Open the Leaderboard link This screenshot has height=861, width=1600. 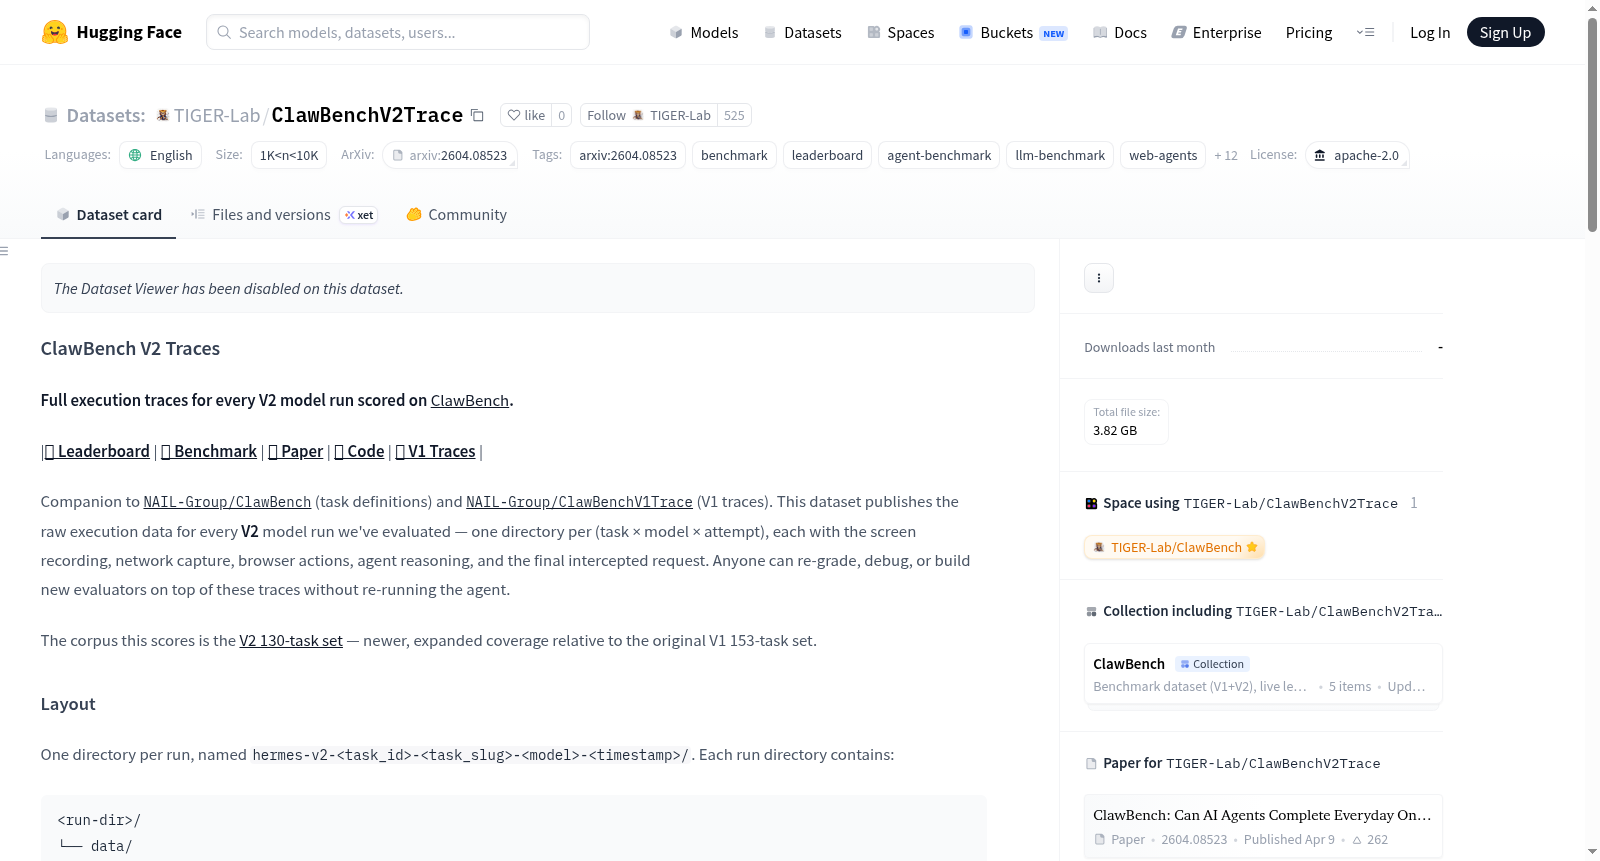point(98,451)
